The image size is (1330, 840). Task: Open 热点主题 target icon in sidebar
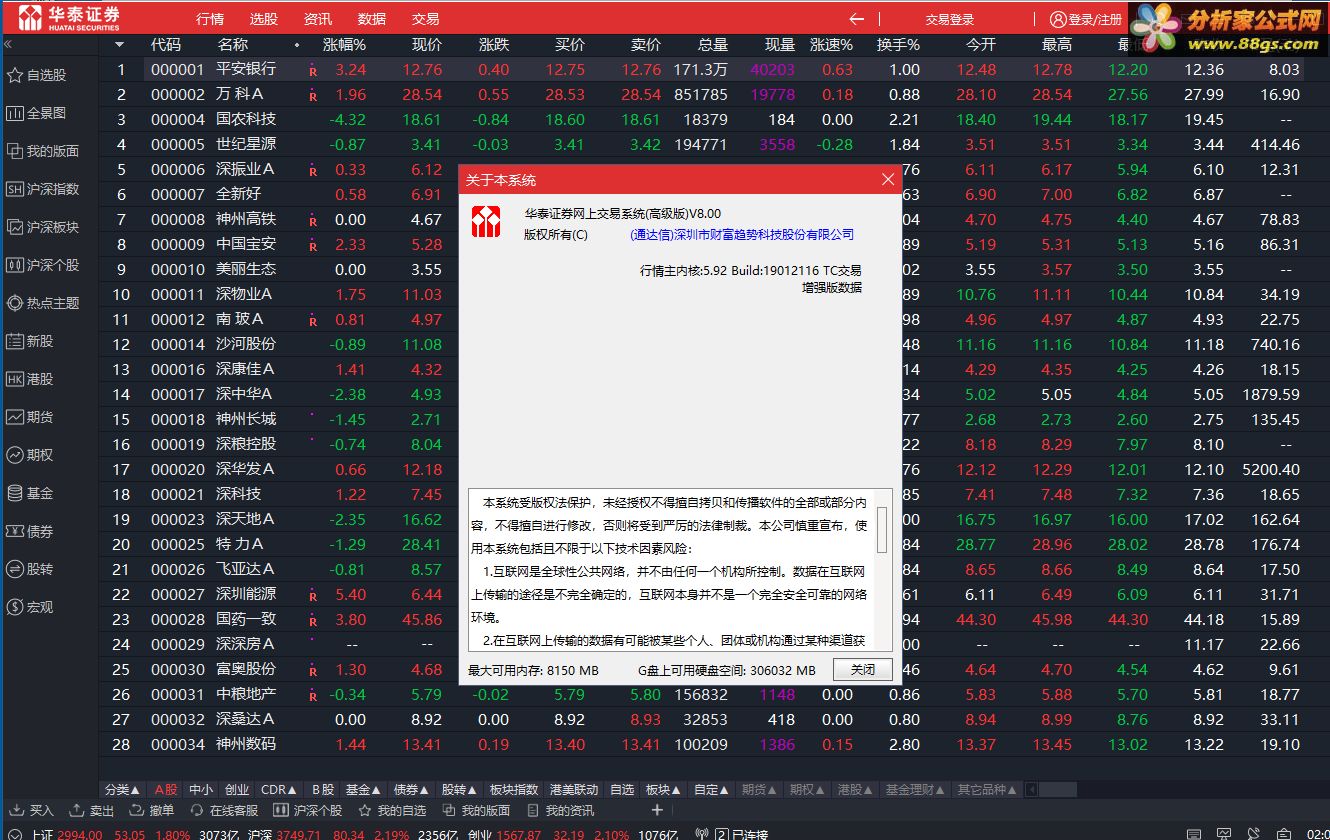[x=15, y=303]
